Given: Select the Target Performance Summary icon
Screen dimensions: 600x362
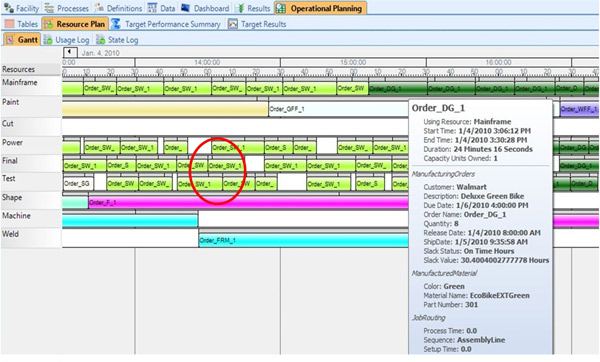Looking at the screenshot, I should click(x=116, y=24).
